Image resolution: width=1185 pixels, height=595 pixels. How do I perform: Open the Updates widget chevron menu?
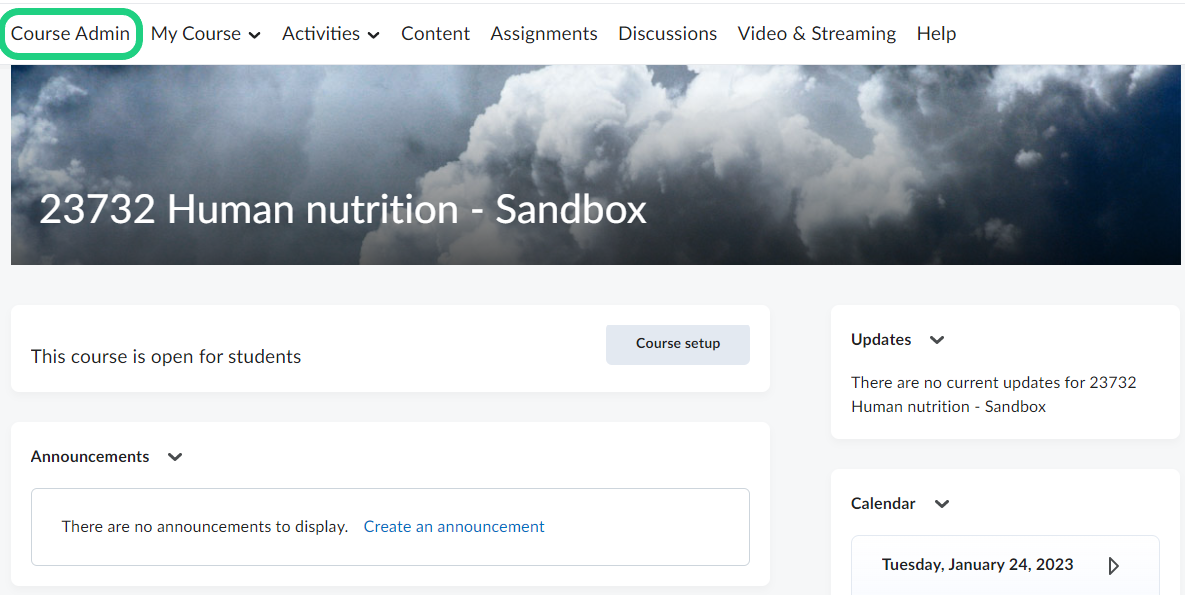pos(937,340)
